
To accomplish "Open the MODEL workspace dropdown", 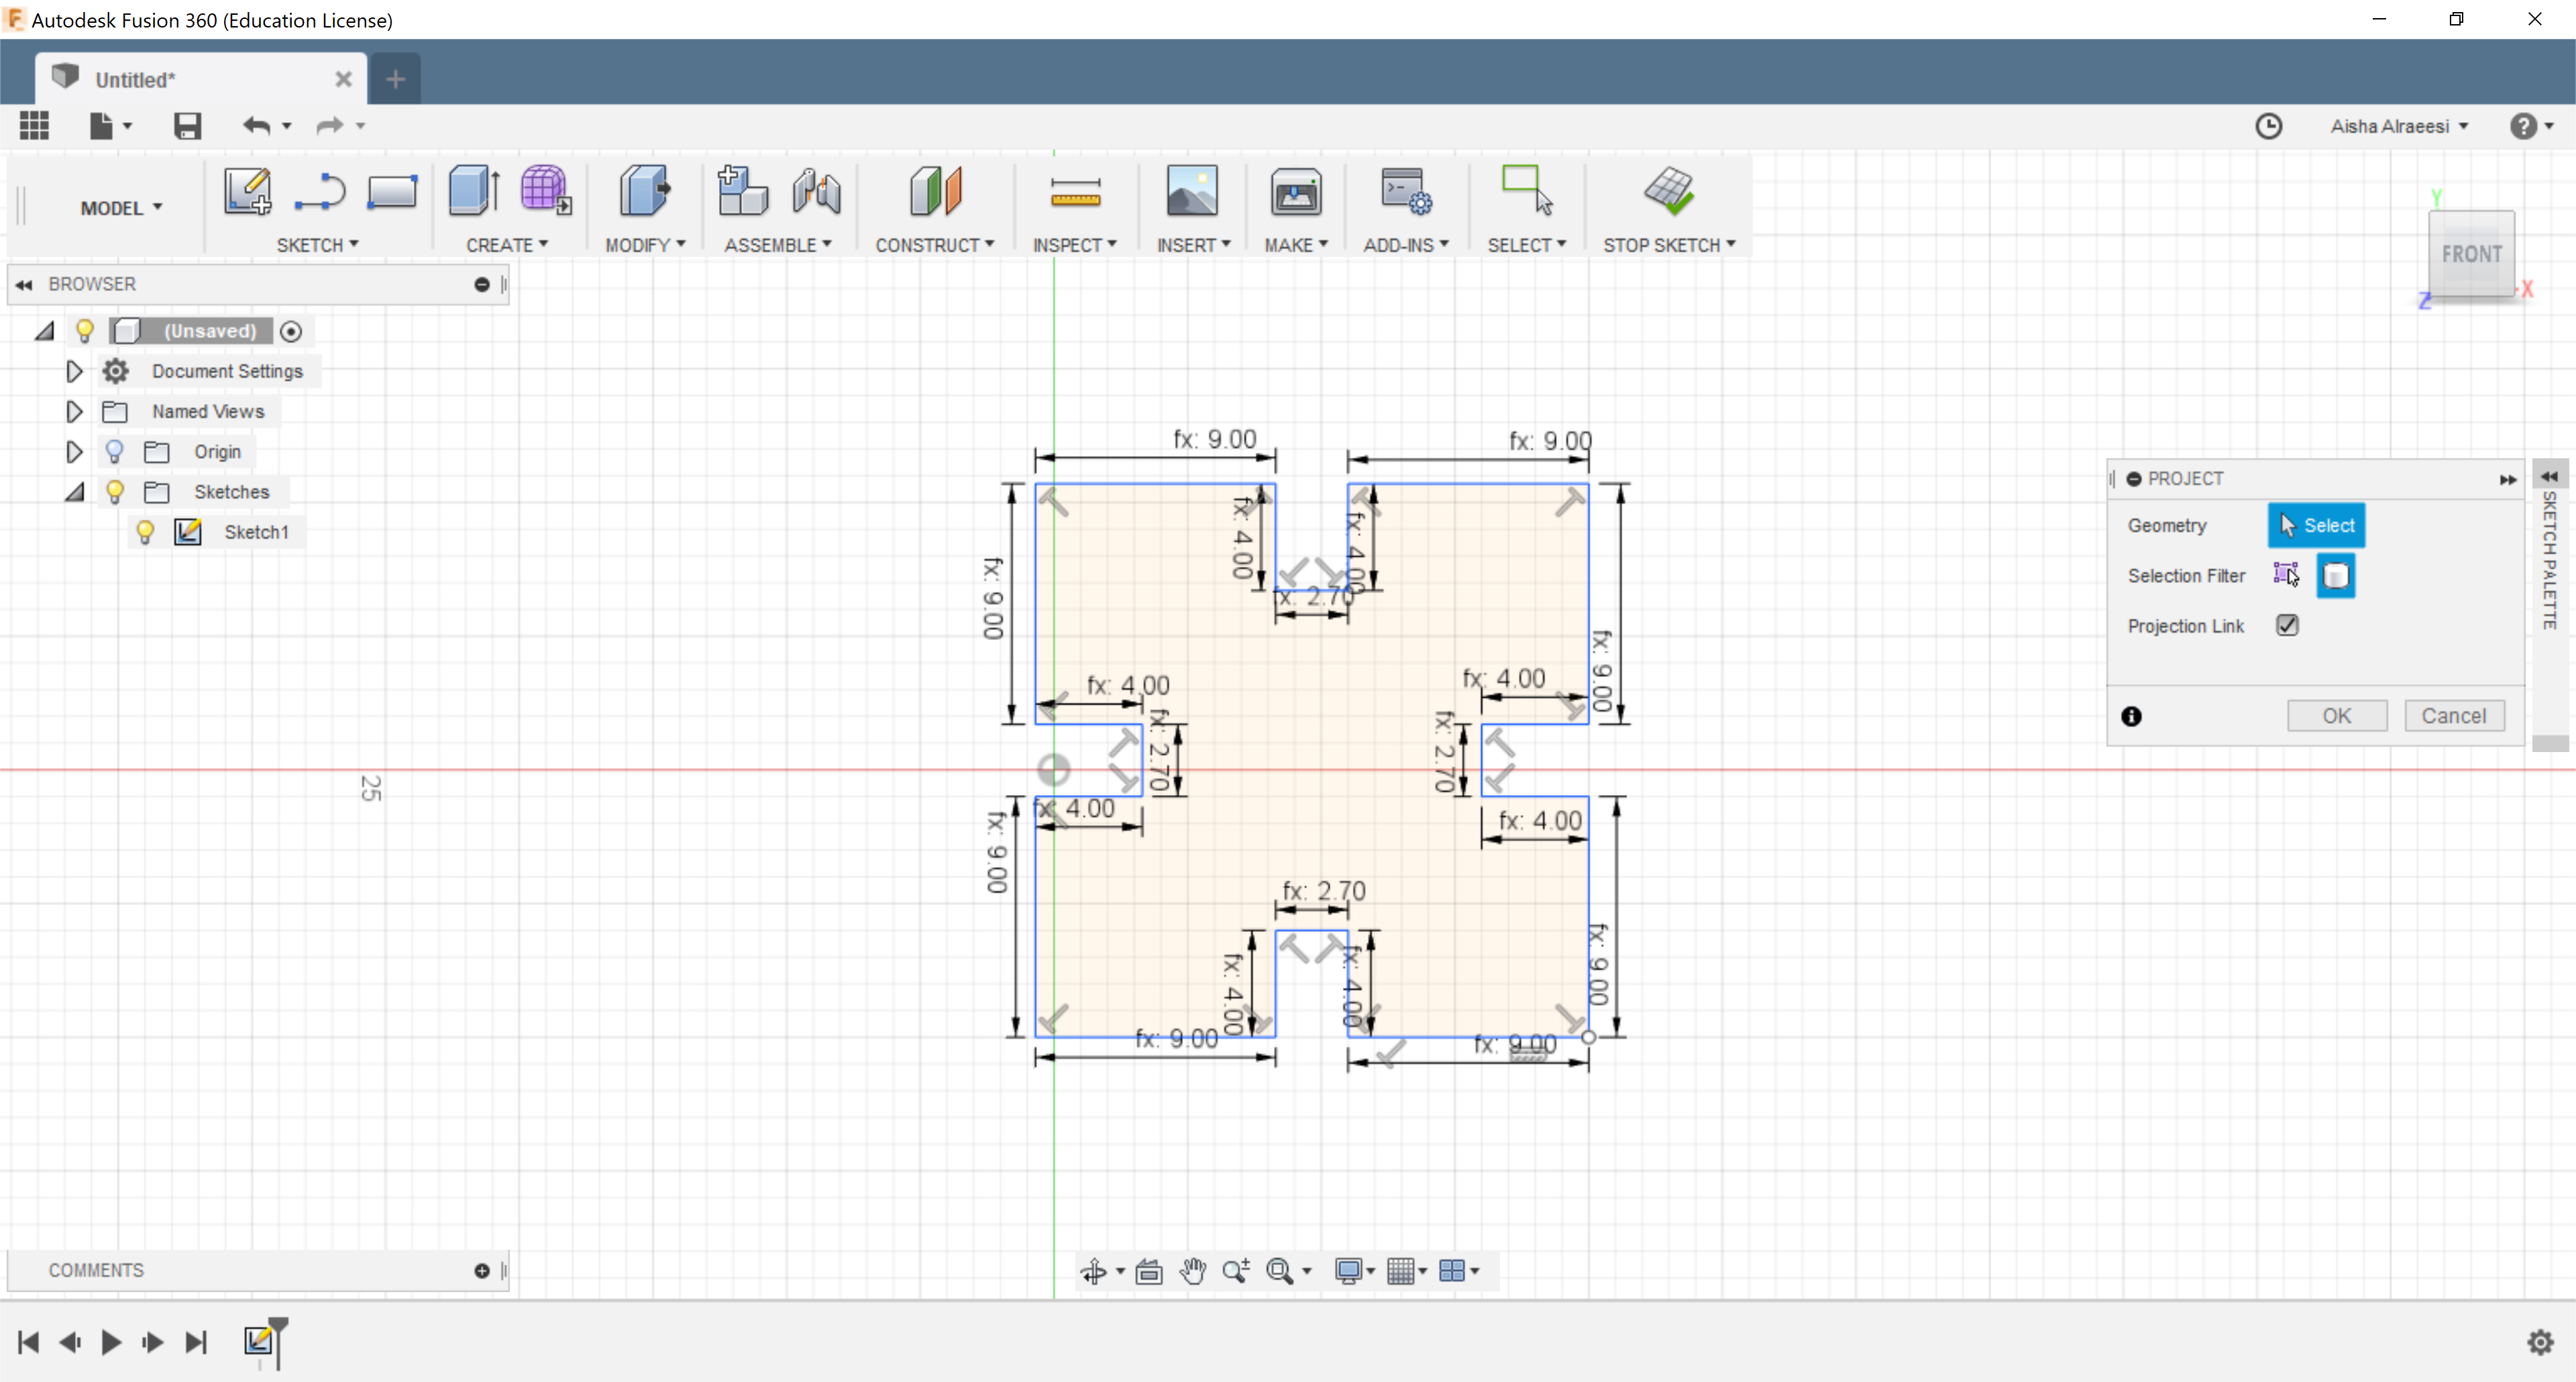I will coord(121,208).
